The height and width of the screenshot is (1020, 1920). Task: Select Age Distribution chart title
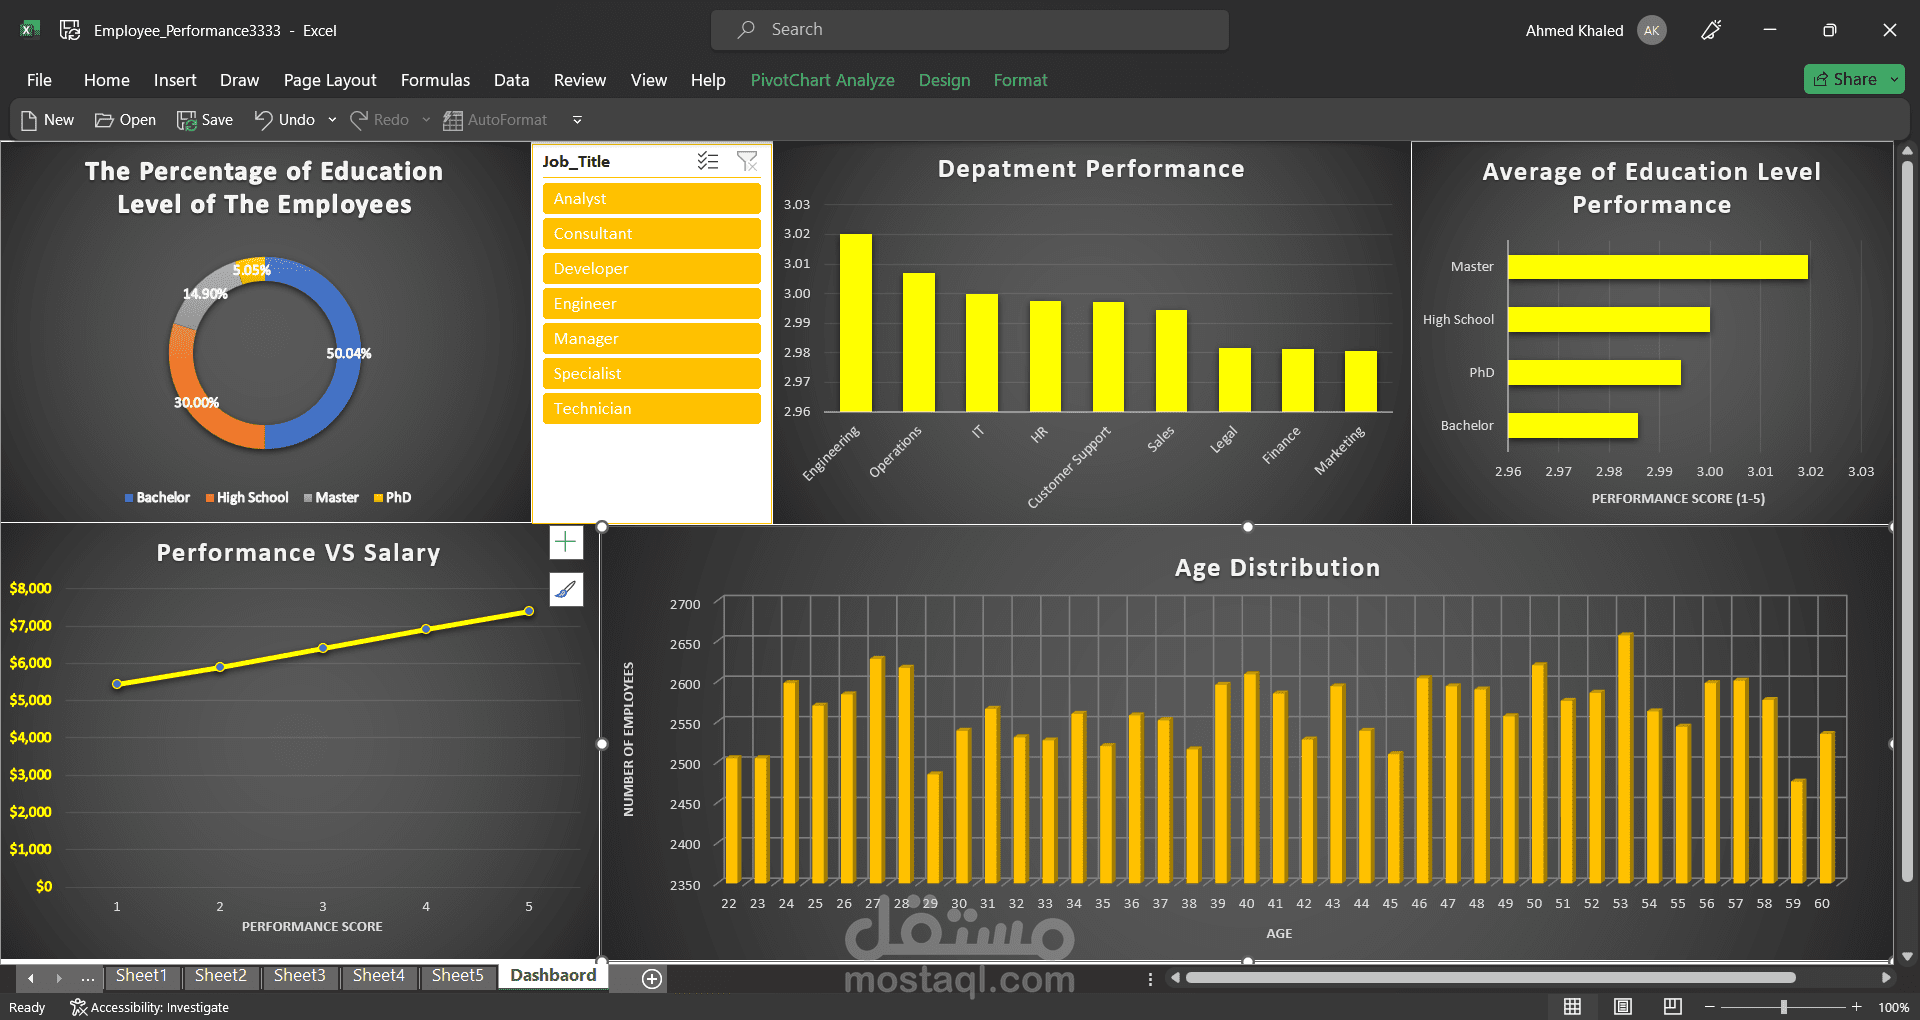pos(1277,568)
